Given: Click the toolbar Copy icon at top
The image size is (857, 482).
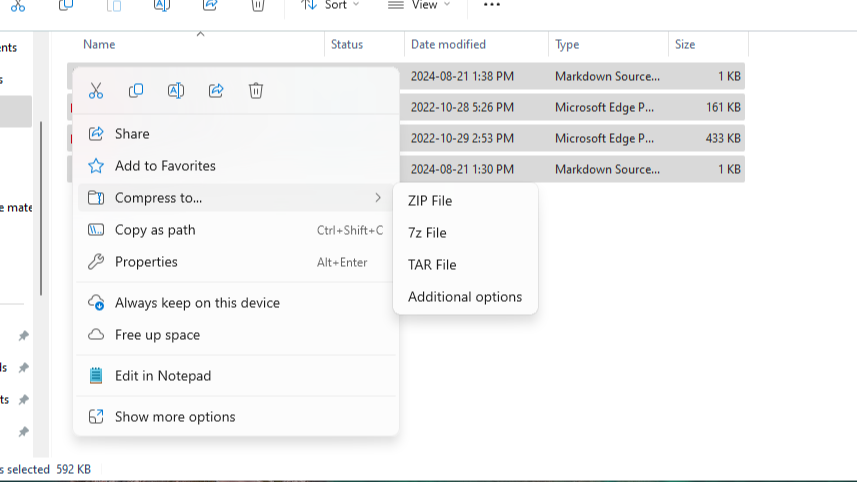Looking at the screenshot, I should [x=66, y=5].
